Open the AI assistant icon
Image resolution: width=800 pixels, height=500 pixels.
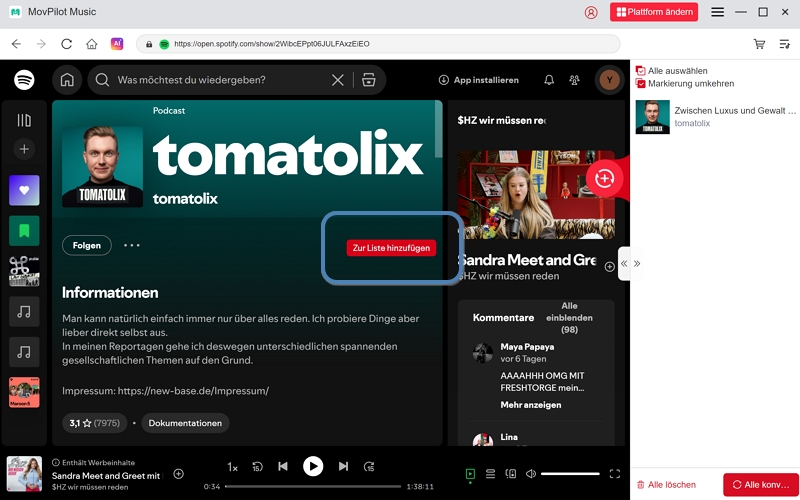click(117, 44)
